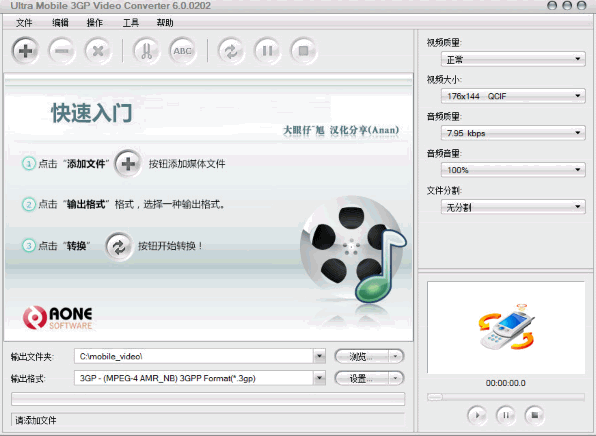Start conversion with the toolbar convert button
596x436 pixels.
231,51
